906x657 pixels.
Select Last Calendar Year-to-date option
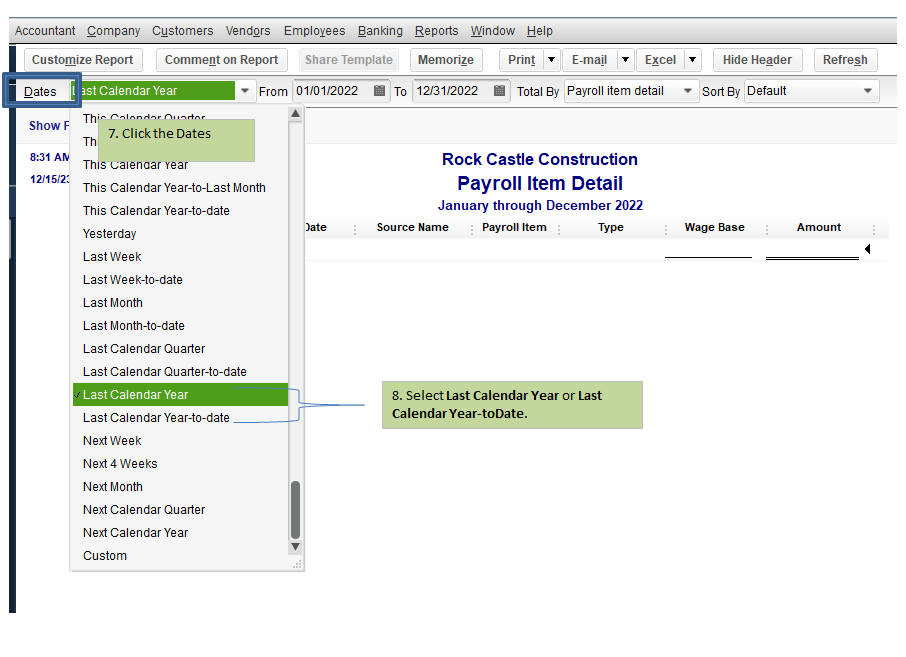pos(180,418)
